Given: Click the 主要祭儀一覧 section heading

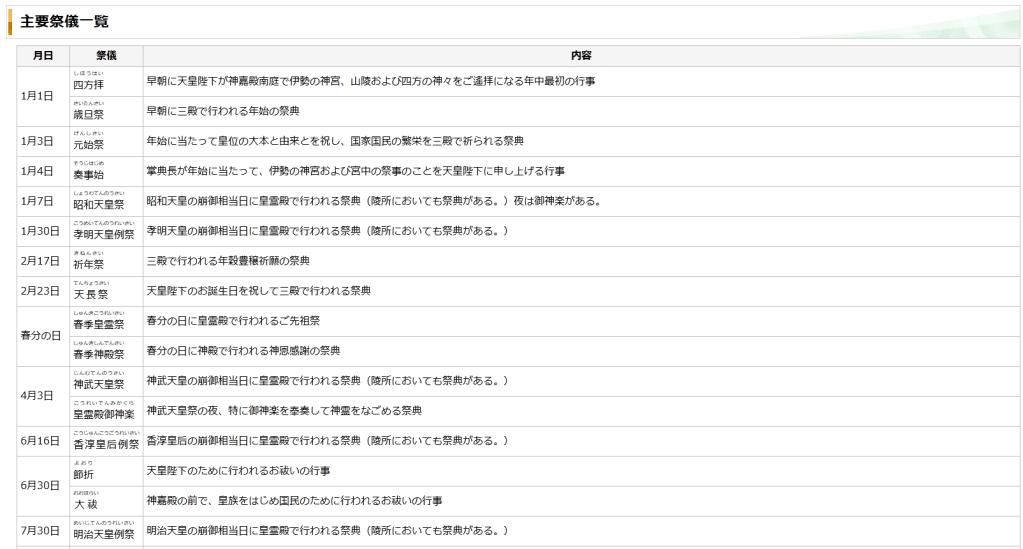Looking at the screenshot, I should click(x=65, y=21).
